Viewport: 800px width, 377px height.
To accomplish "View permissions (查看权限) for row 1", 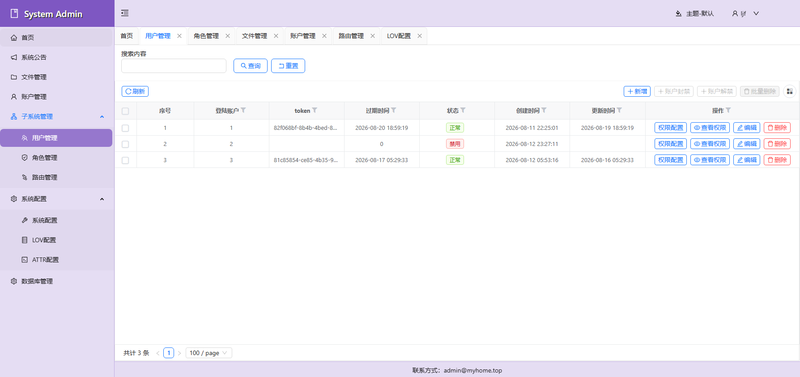I will [710, 128].
